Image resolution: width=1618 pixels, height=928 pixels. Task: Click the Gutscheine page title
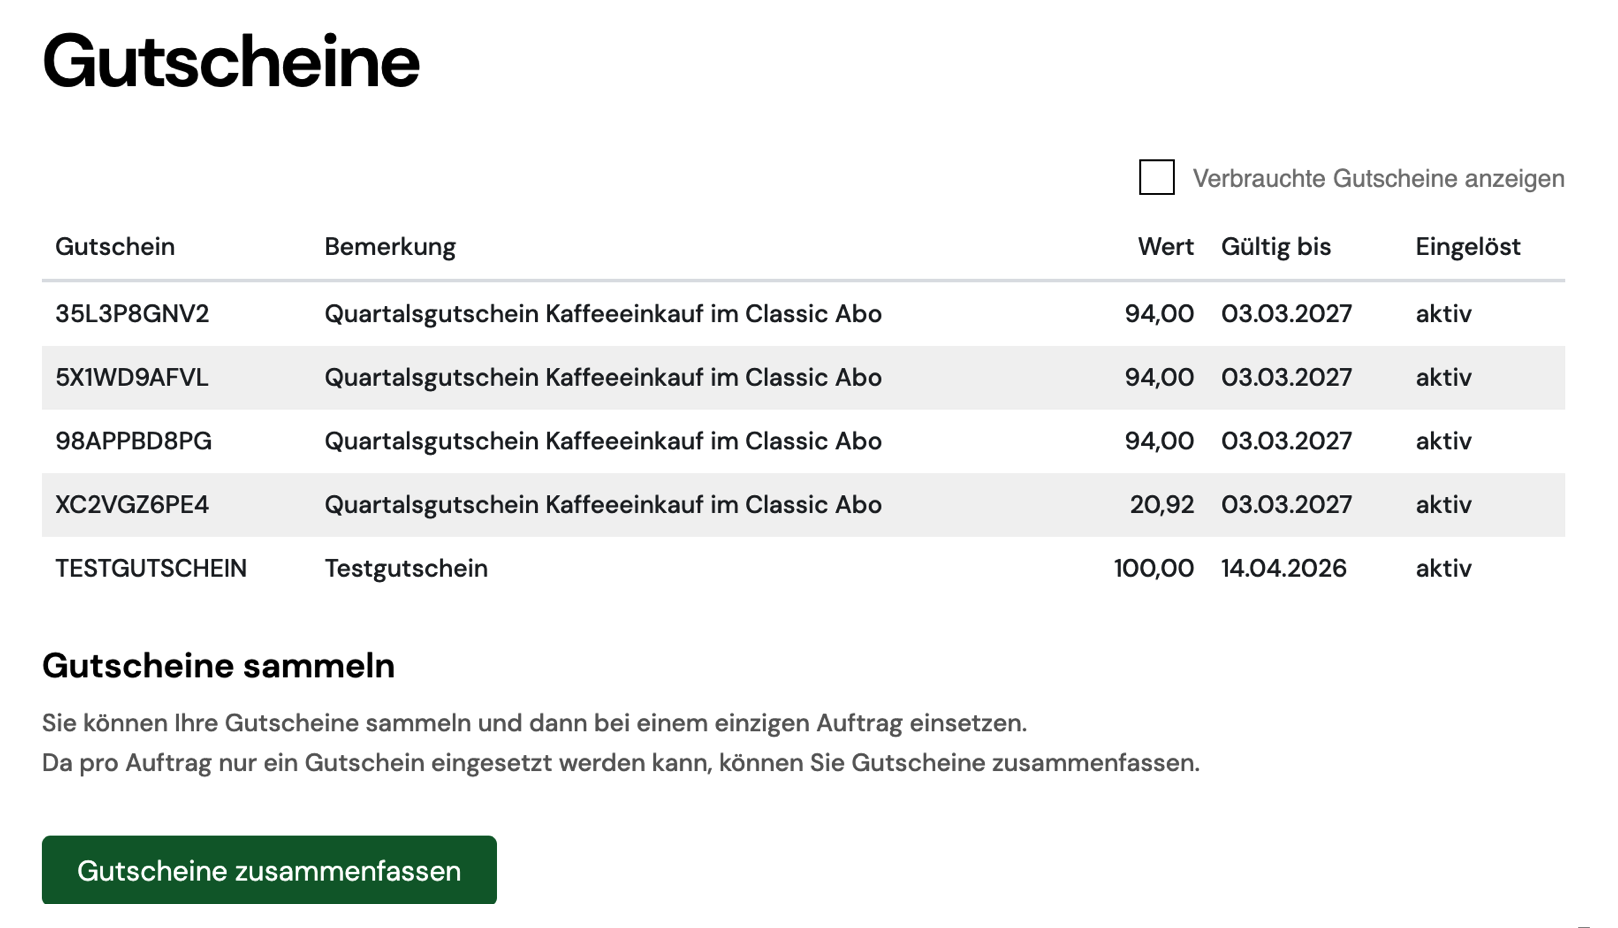(x=231, y=62)
